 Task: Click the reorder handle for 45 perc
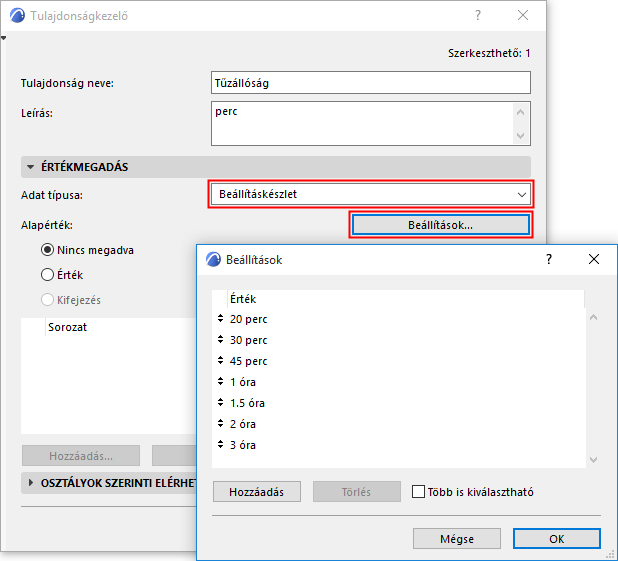tap(220, 360)
